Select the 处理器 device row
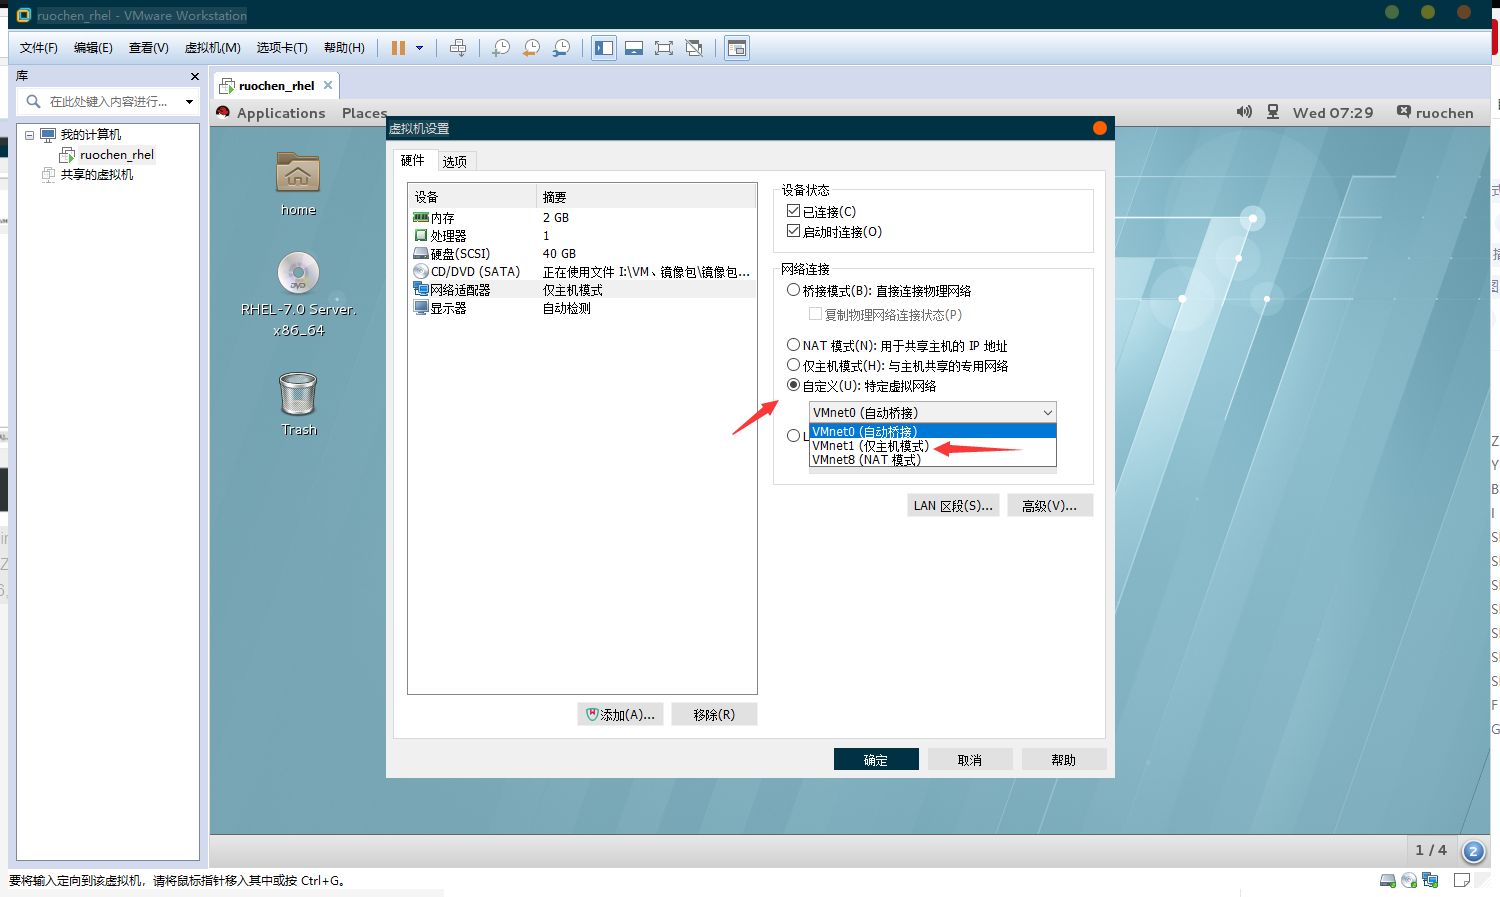Viewport: 1500px width, 897px height. 582,236
